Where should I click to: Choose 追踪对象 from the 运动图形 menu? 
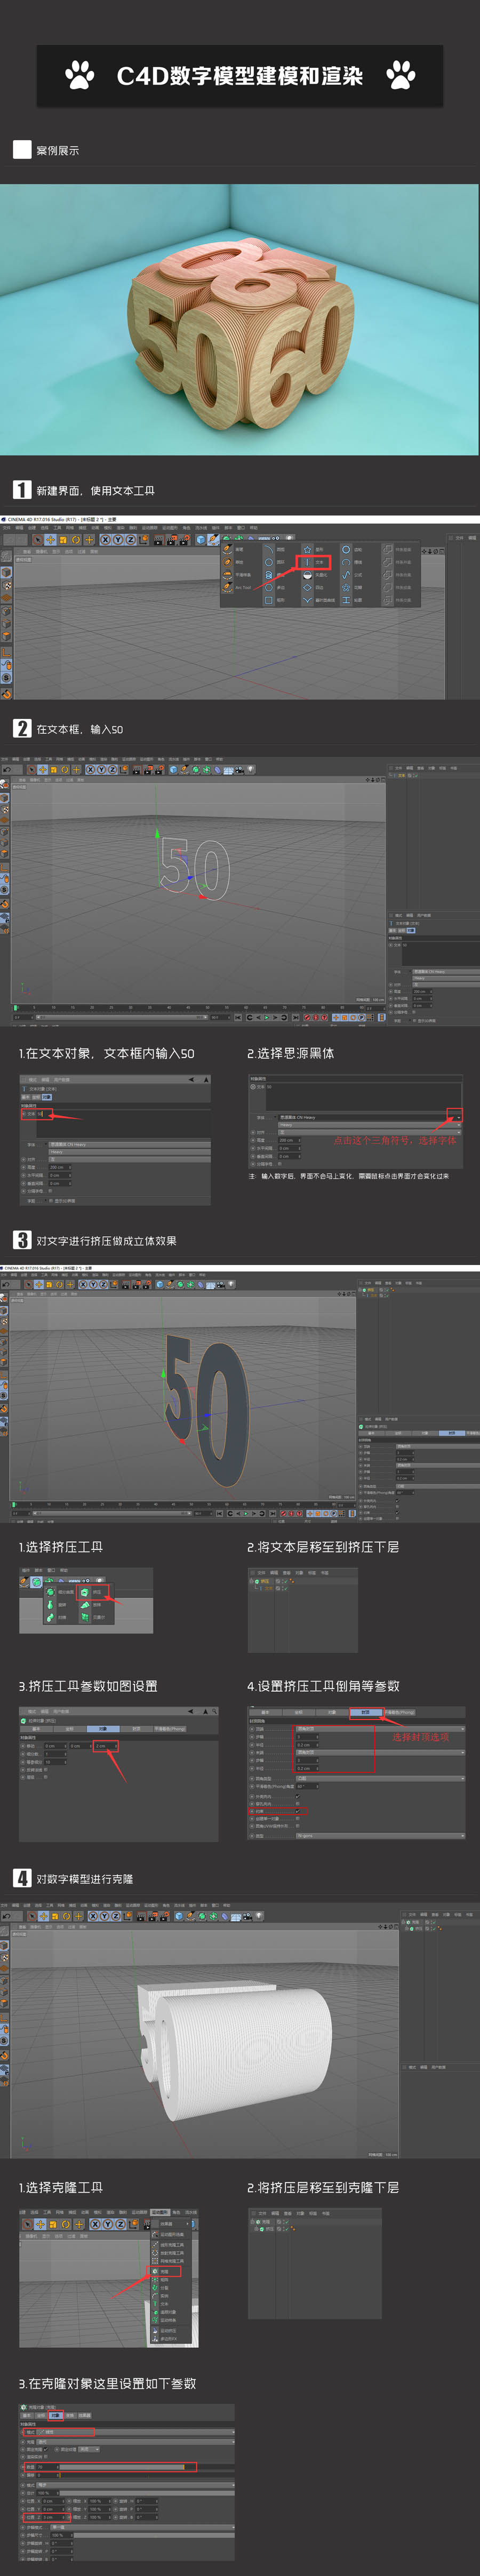167,2312
